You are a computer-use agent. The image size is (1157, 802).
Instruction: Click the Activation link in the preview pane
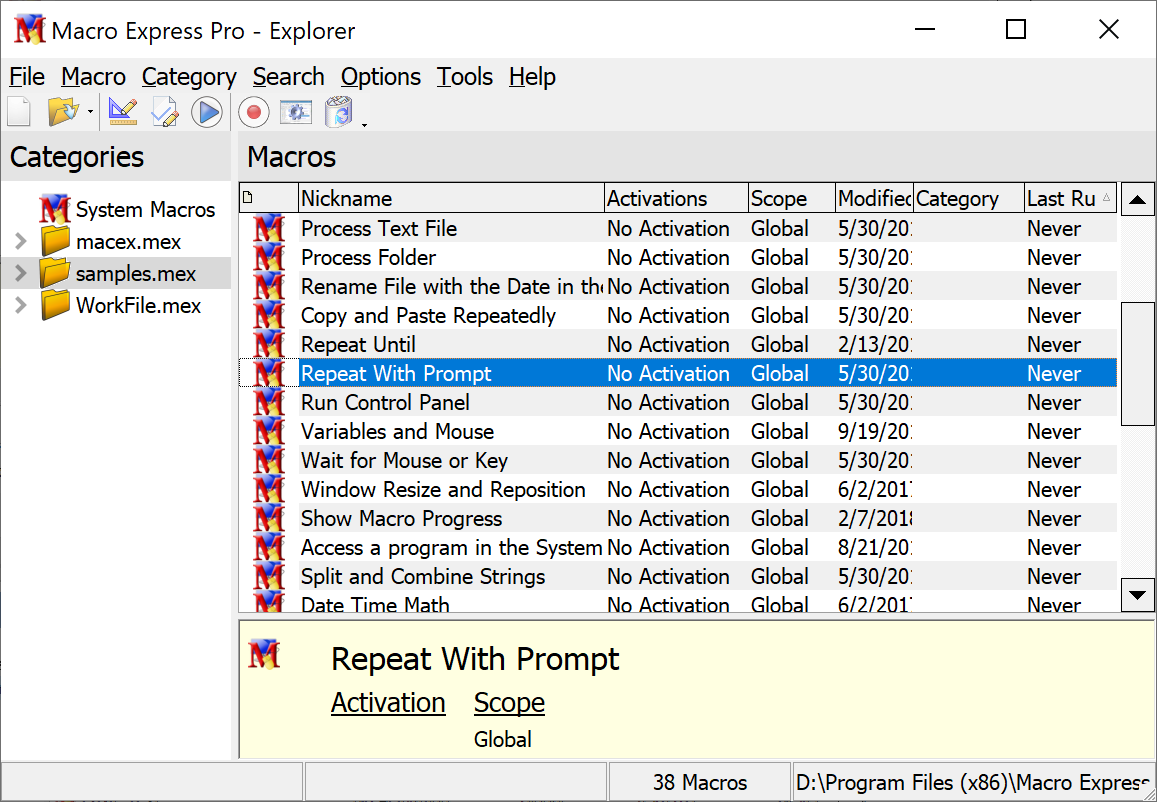coord(388,703)
